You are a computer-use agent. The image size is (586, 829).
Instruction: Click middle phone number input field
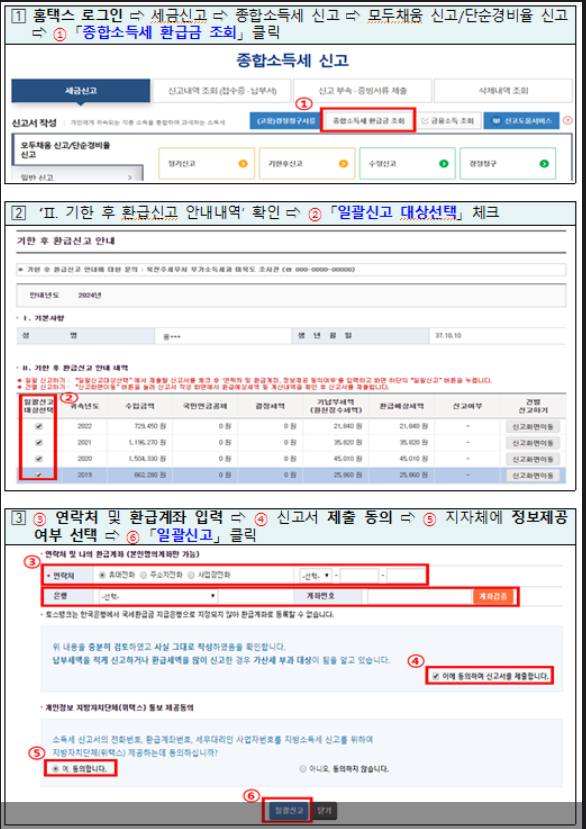pyautogui.click(x=359, y=575)
